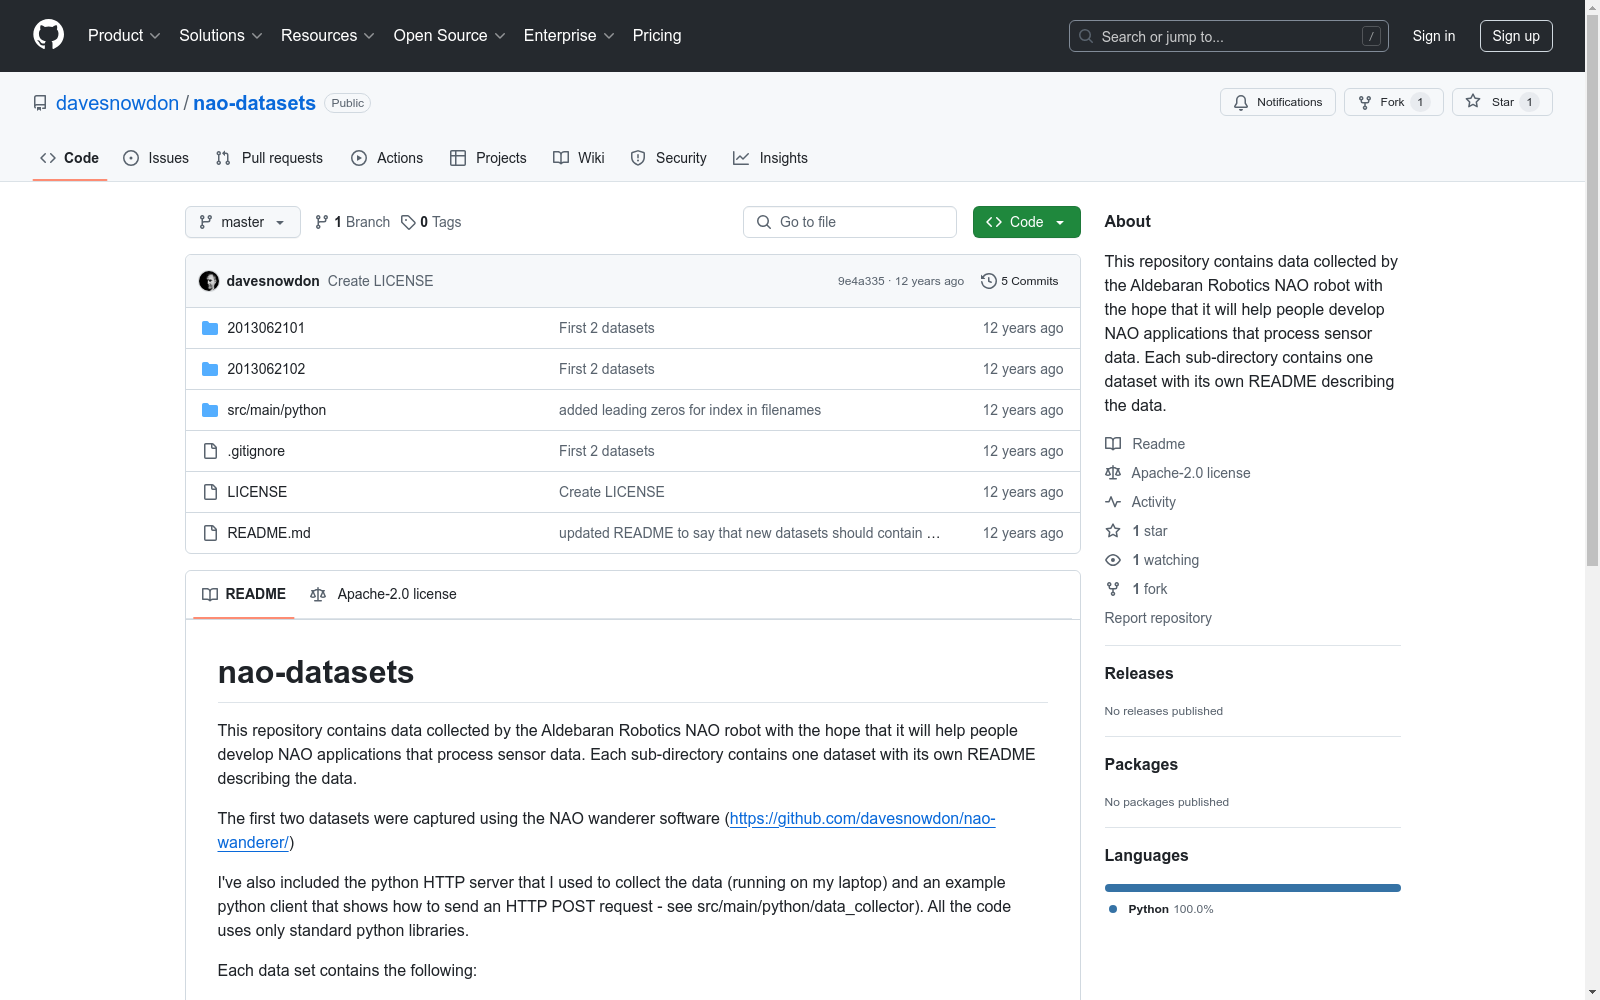Open the Packages heading link
Screen dimensions: 1600x1000
1141,764
